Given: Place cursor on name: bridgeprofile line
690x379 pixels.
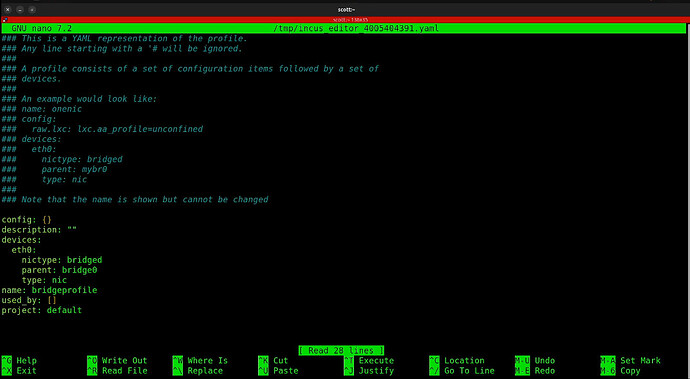Looking at the screenshot, I should (x=49, y=290).
